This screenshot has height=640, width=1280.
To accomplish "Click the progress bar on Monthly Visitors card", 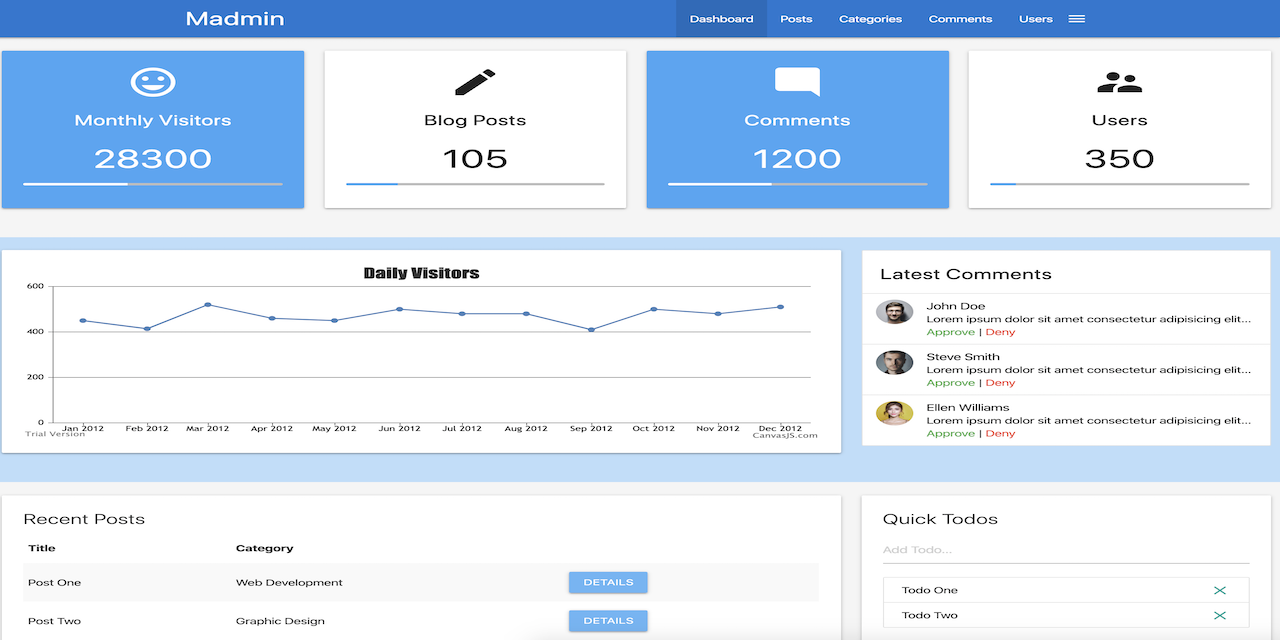I will (x=152, y=184).
